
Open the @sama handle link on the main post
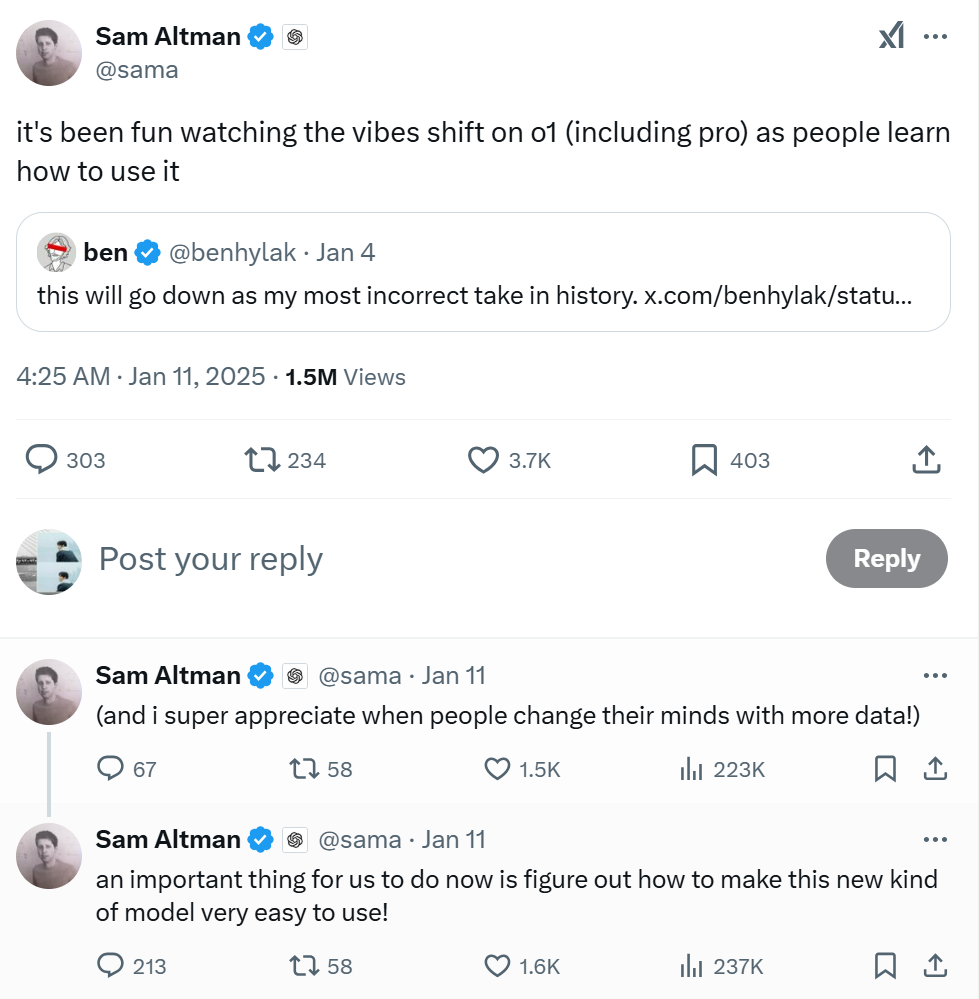pos(136,70)
